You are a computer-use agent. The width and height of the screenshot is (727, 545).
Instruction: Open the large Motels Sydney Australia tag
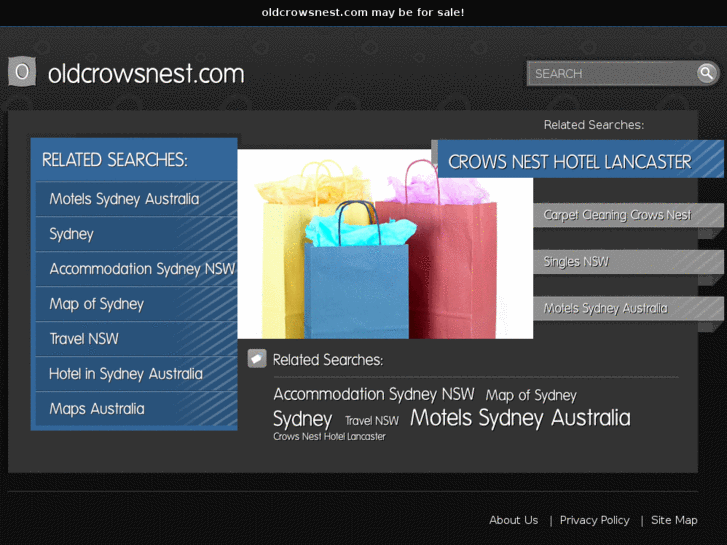(x=520, y=418)
